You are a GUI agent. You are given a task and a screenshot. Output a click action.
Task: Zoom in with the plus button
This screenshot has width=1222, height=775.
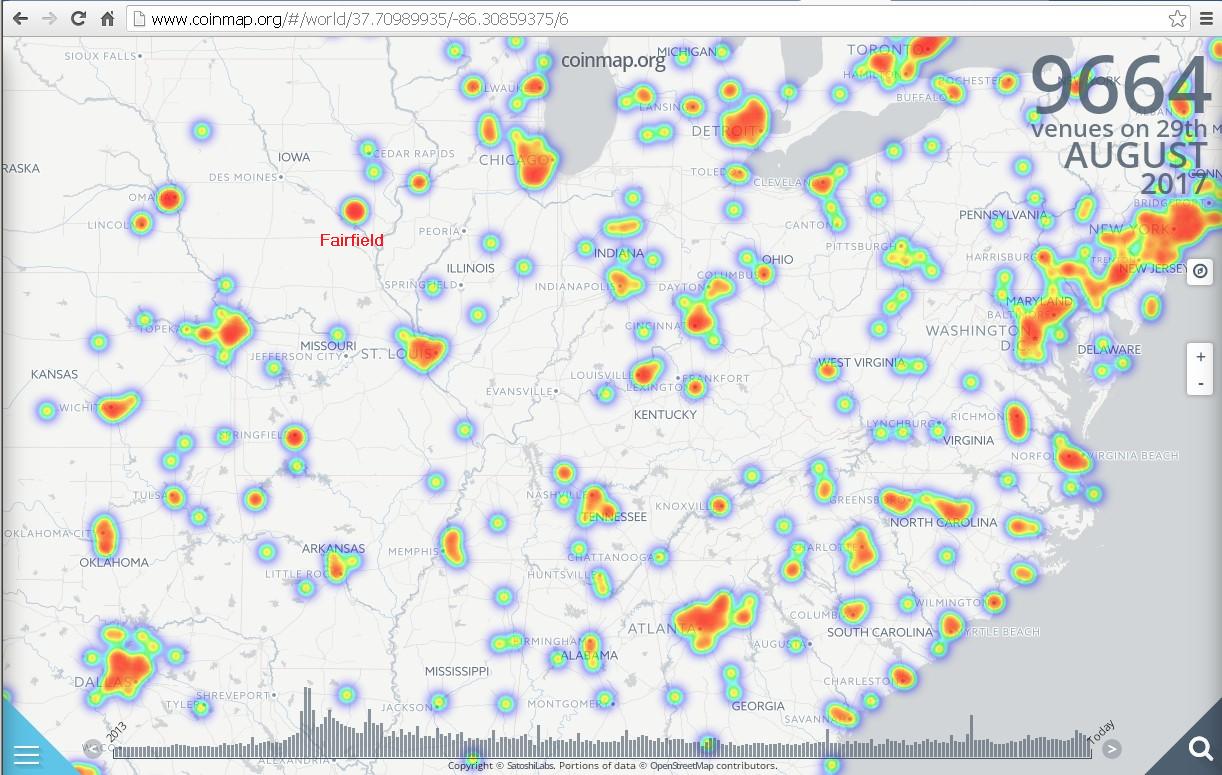[x=1200, y=357]
